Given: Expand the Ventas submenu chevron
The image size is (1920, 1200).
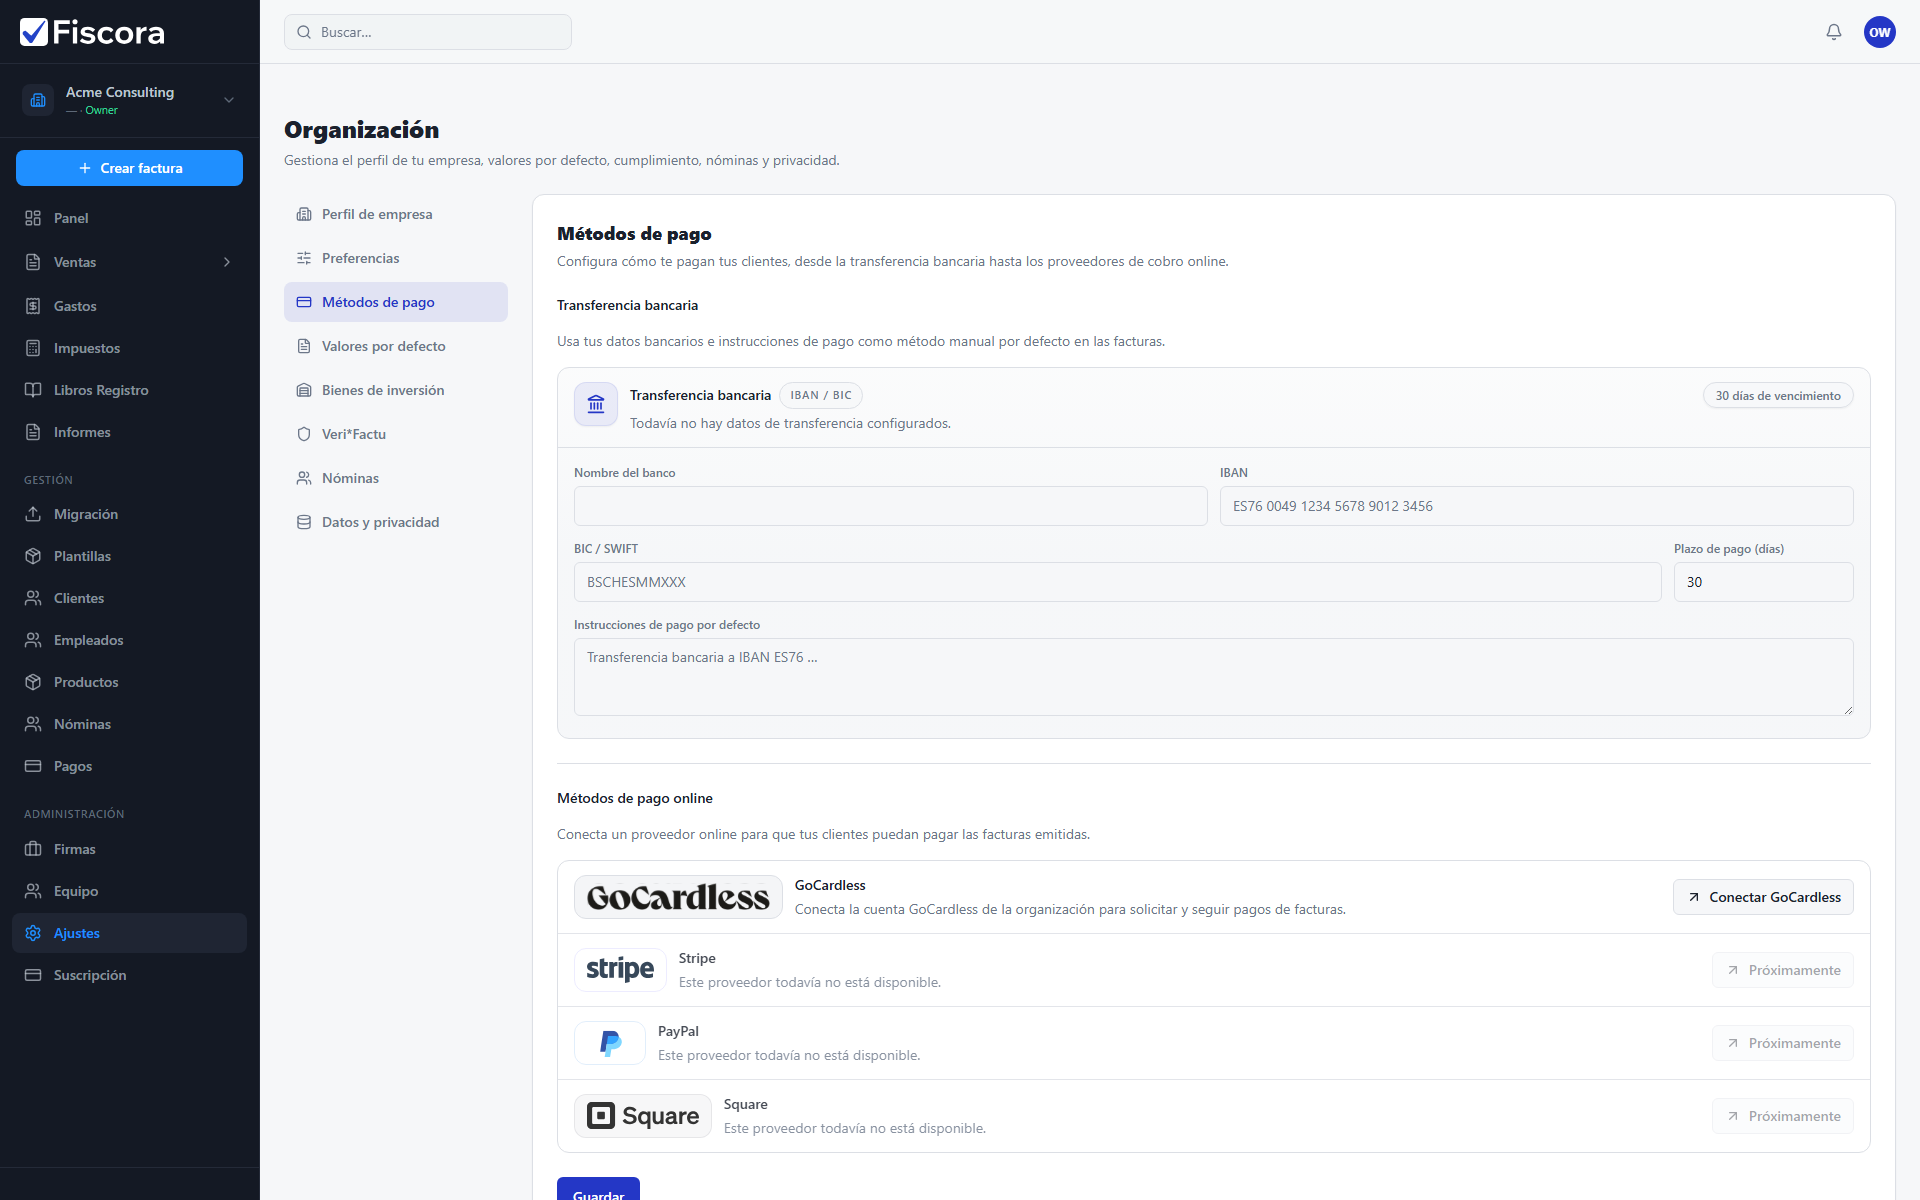Looking at the screenshot, I should [227, 262].
